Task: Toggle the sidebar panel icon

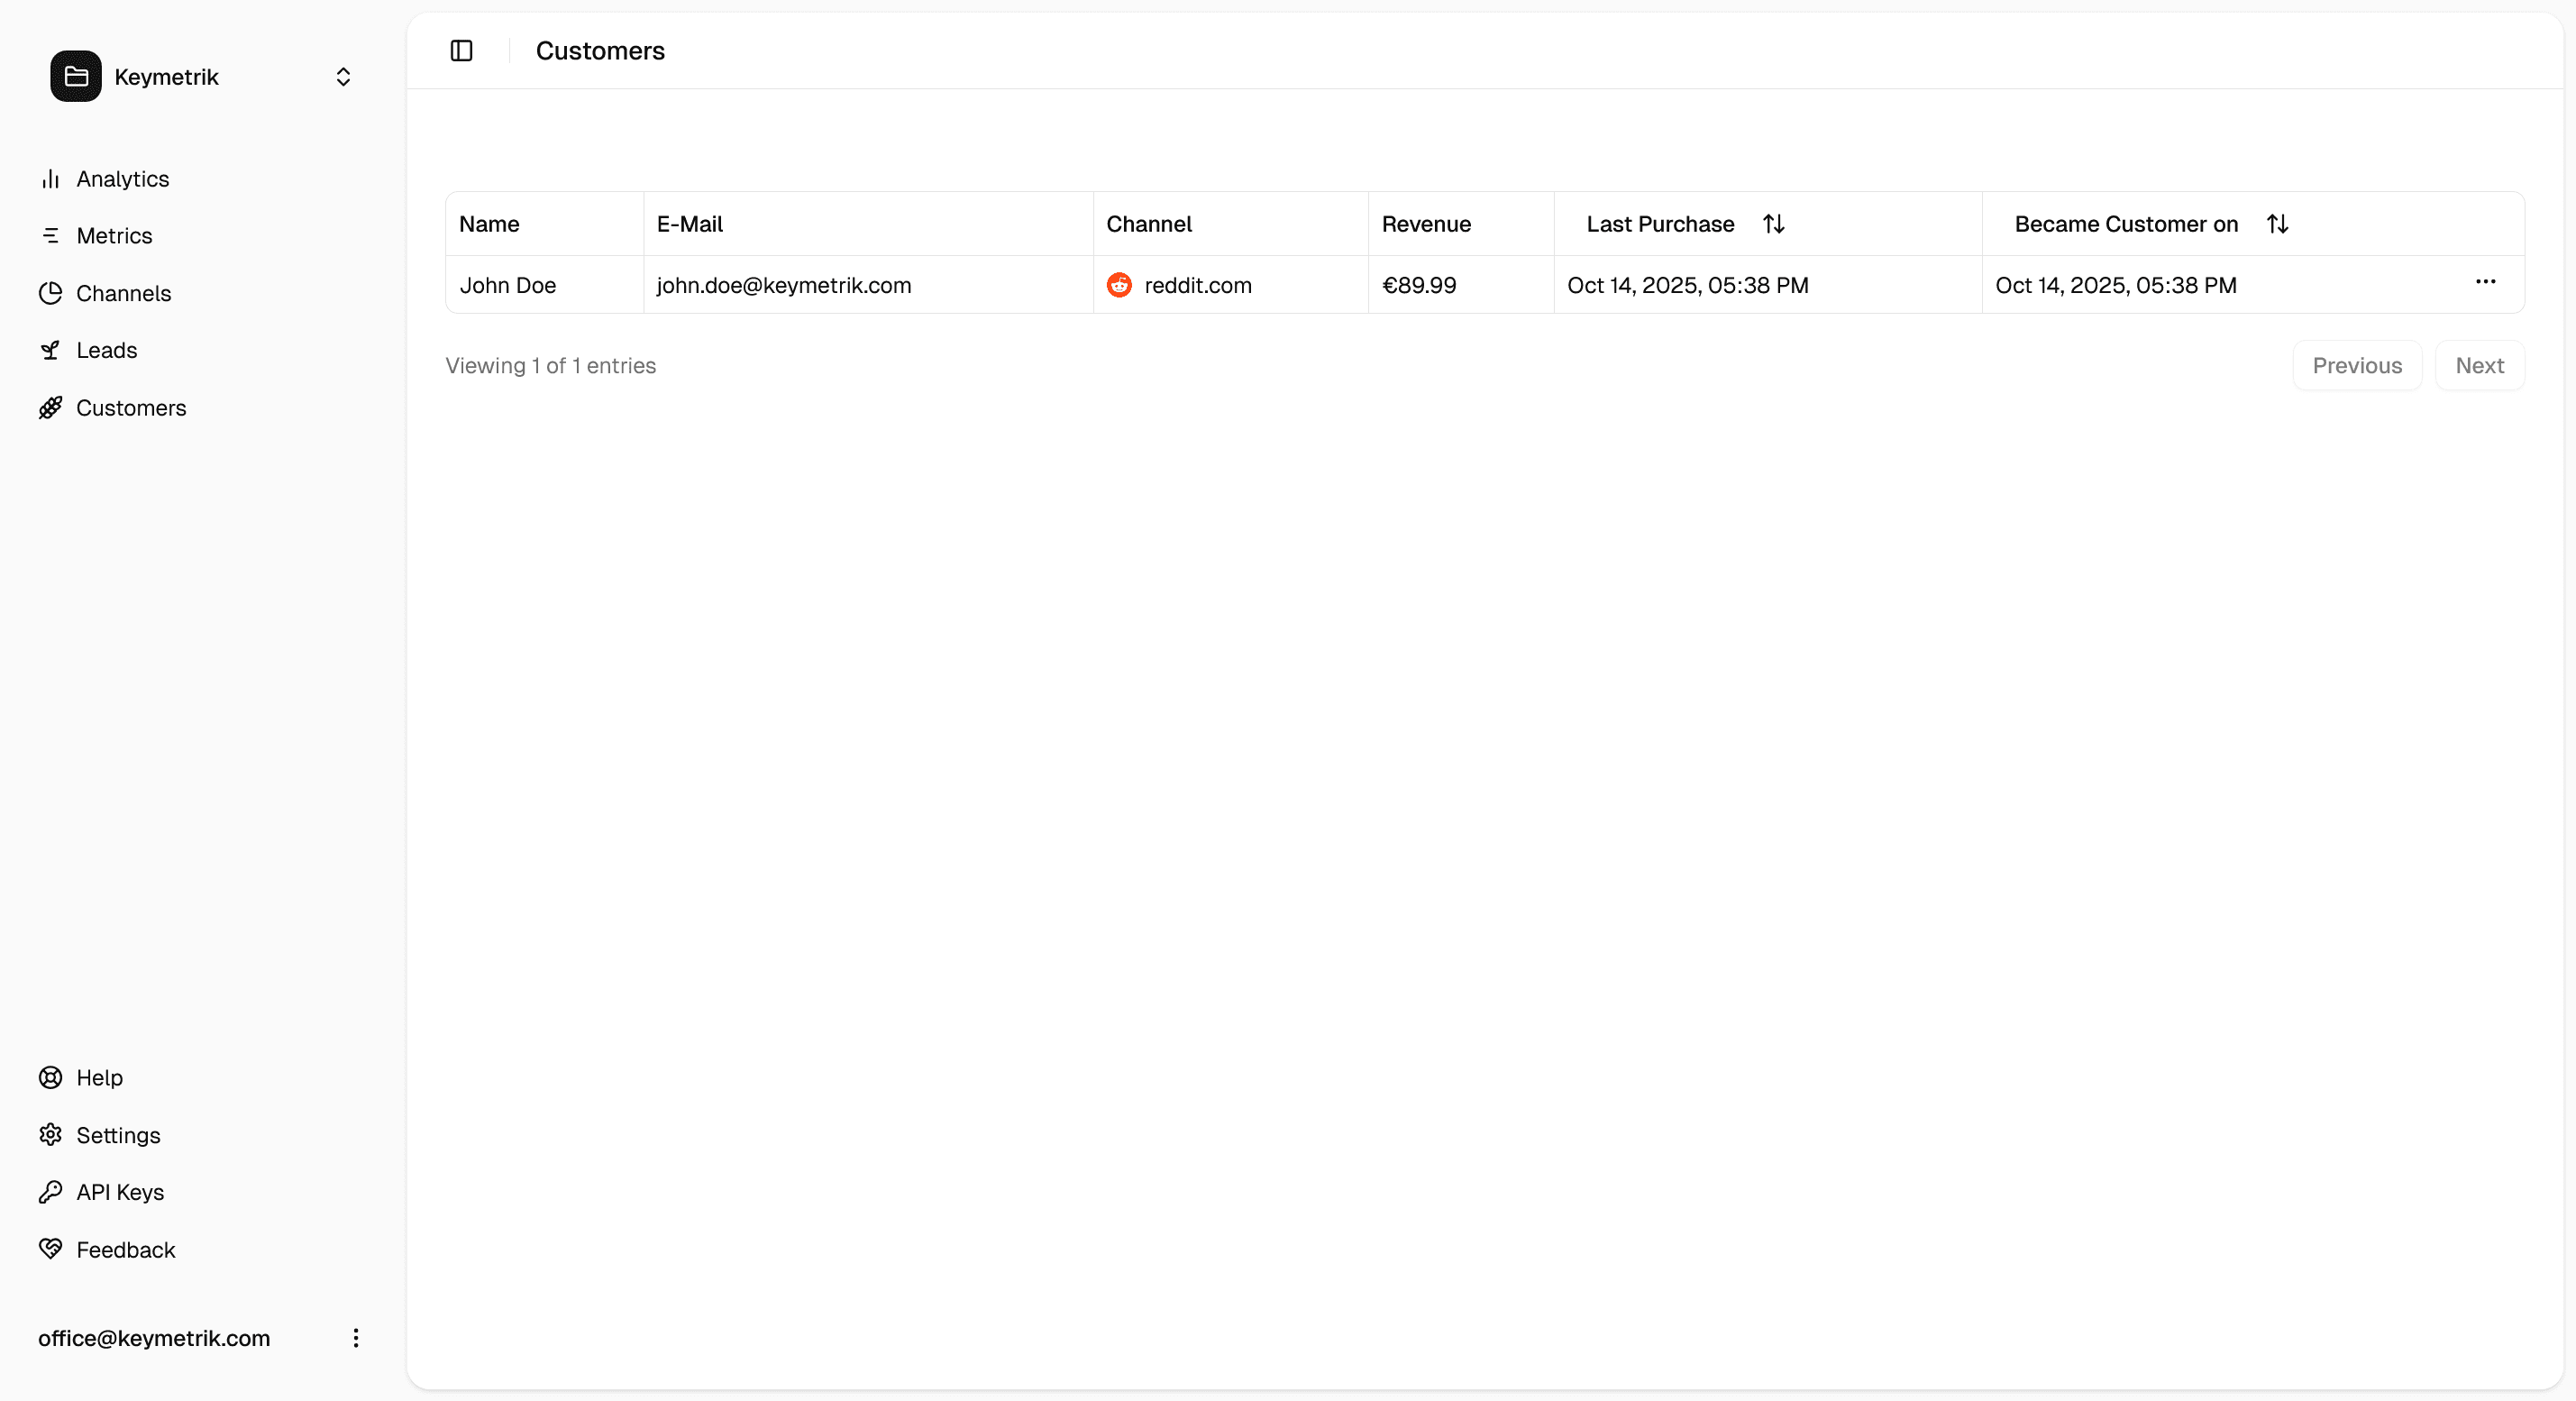Action: pyautogui.click(x=461, y=51)
